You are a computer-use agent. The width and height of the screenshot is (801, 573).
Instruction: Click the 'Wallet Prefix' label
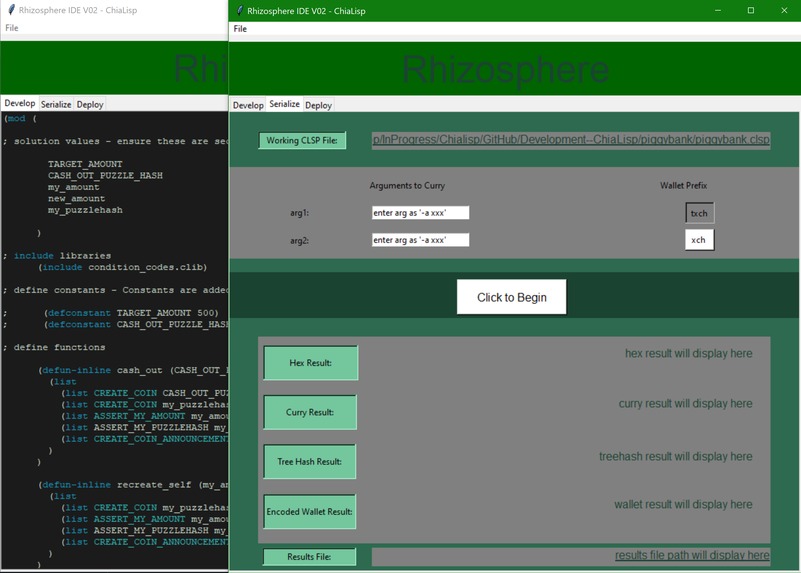click(x=683, y=185)
